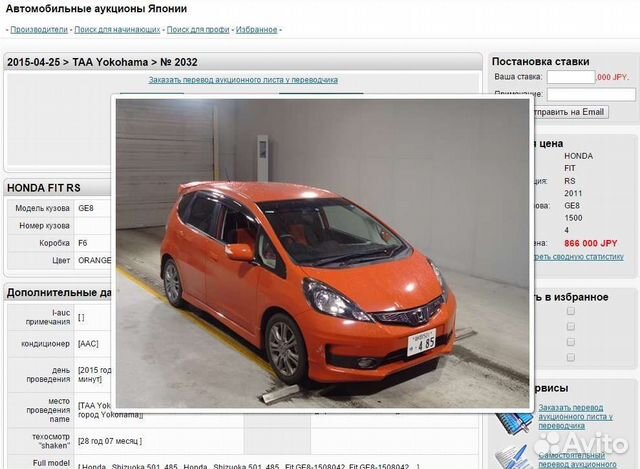Viewport: 640px width, 469px height.
Task: Select the HONDA FIT RS heading
Action: coord(44,188)
